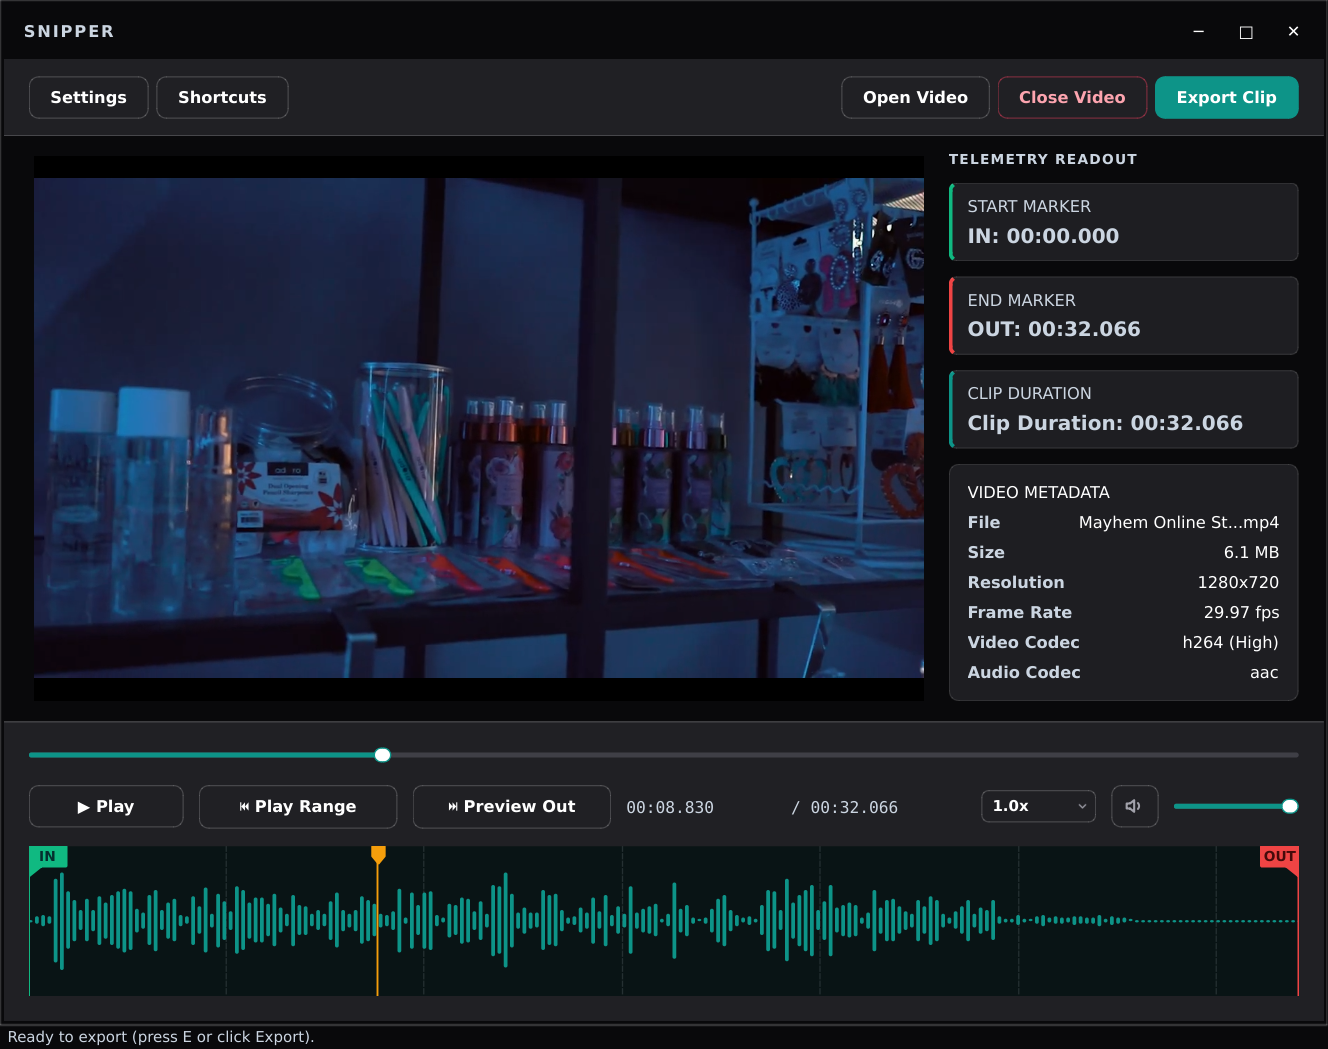Click the volume slider handle
1328x1049 pixels.
point(1290,806)
